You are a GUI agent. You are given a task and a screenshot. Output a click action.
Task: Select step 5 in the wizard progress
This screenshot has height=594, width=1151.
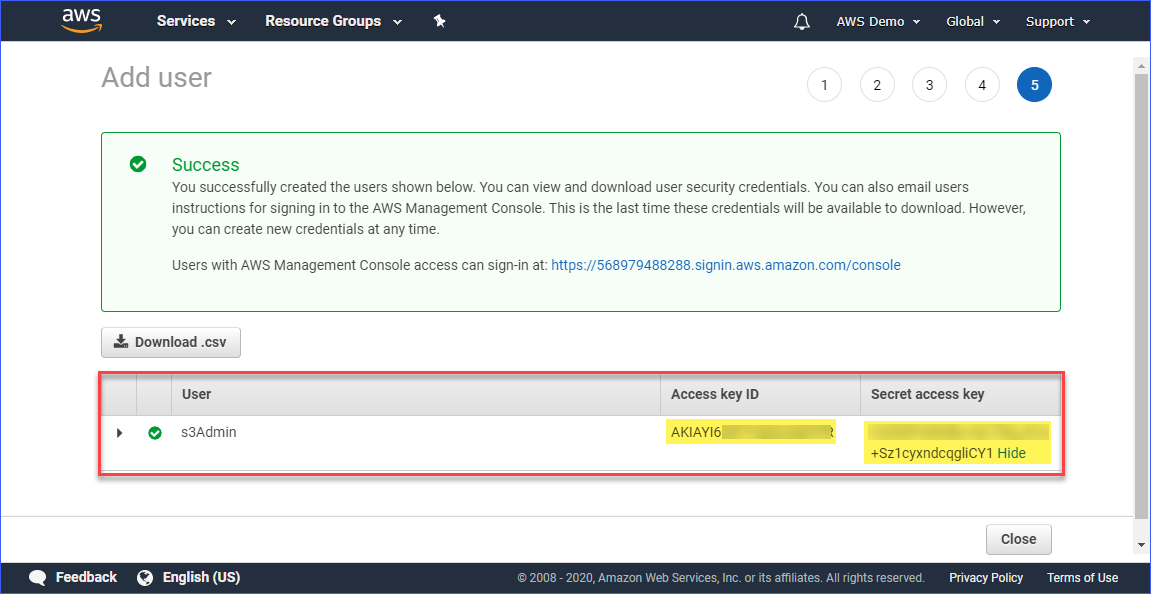coord(1034,85)
